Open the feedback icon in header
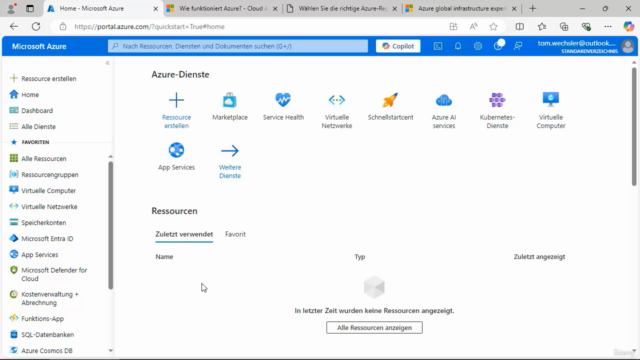 518,46
